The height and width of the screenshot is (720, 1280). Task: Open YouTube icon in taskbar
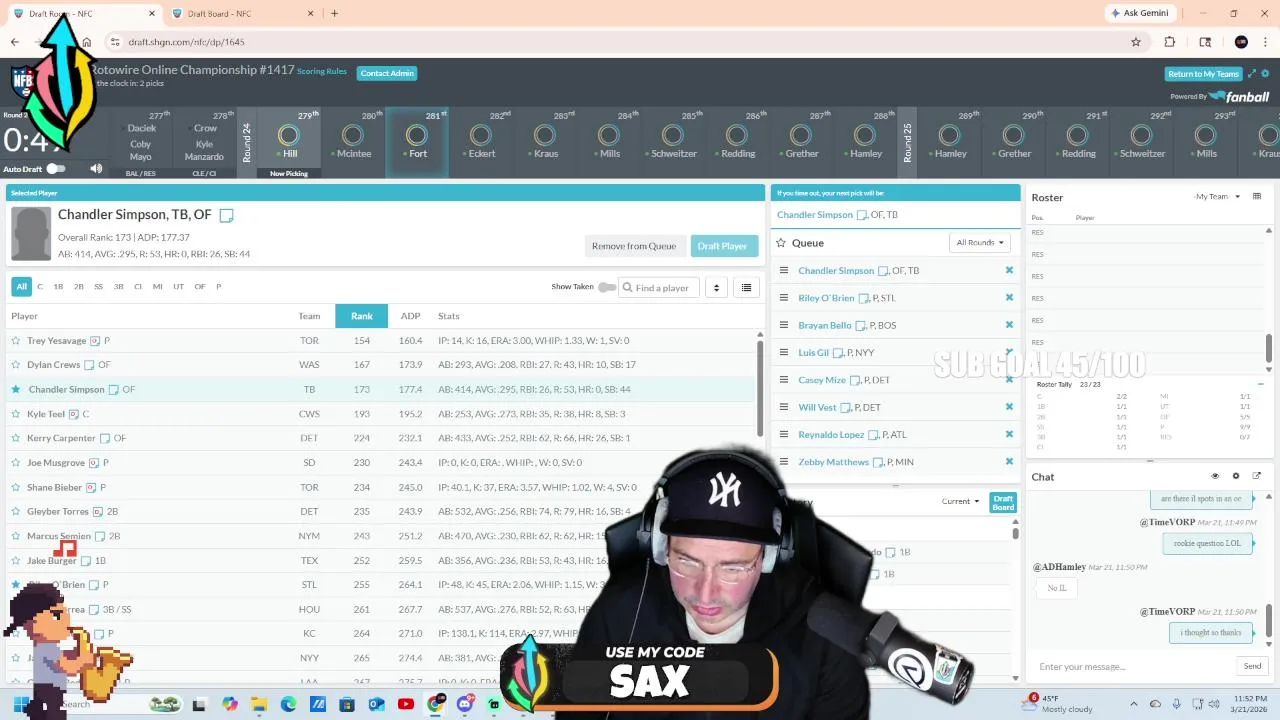(x=405, y=705)
